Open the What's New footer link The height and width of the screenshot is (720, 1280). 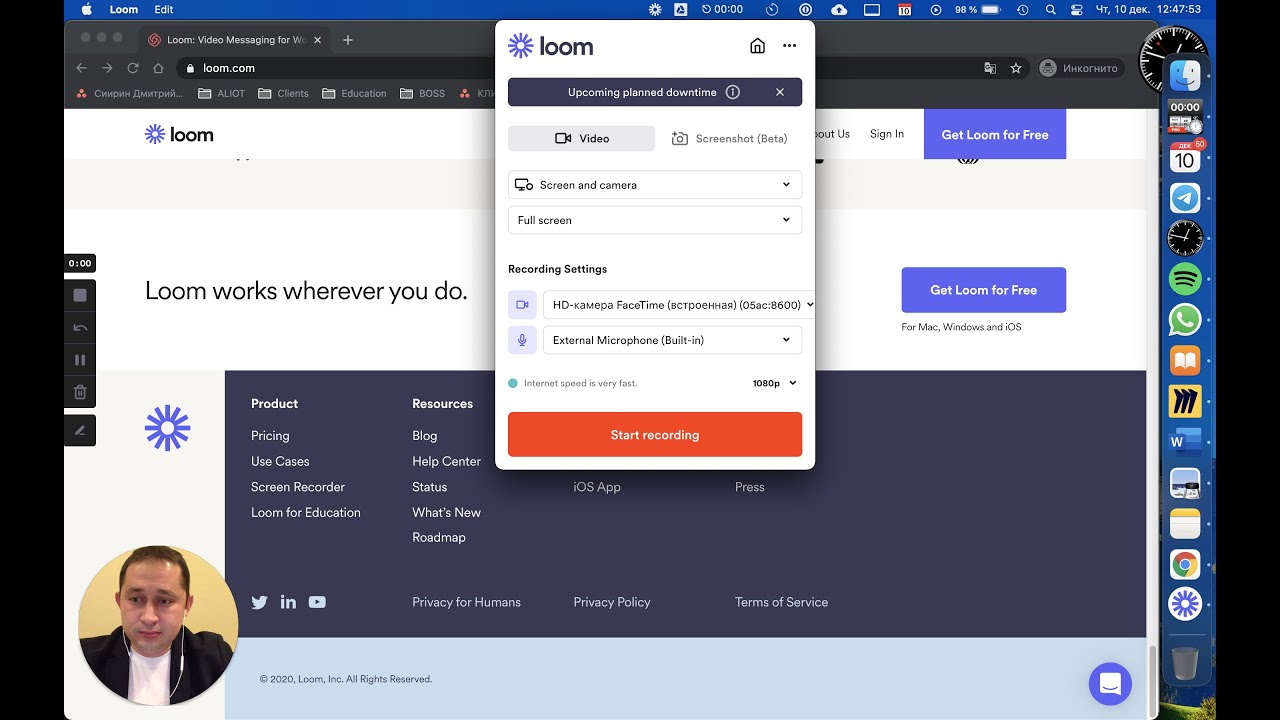pyautogui.click(x=447, y=512)
